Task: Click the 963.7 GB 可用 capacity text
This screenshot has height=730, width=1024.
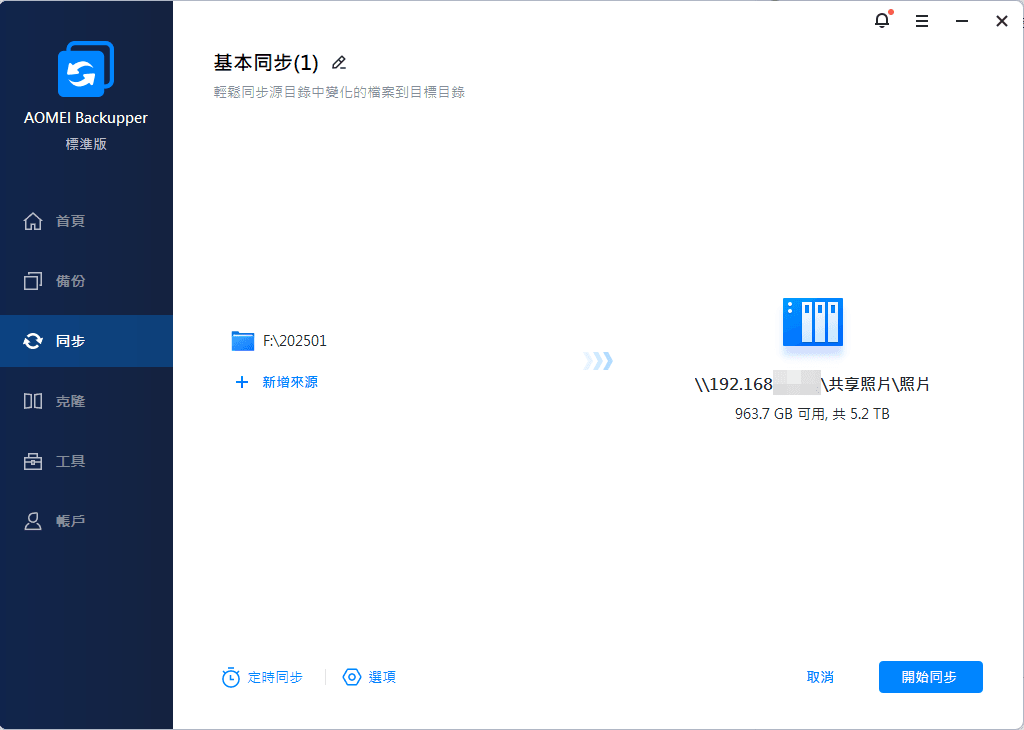Action: click(812, 414)
